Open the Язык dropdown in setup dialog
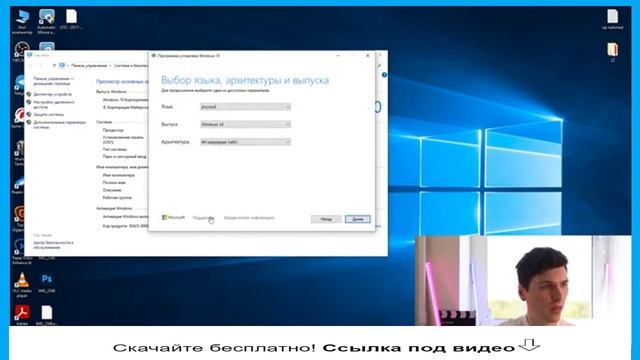The width and height of the screenshot is (640, 360). [245, 107]
